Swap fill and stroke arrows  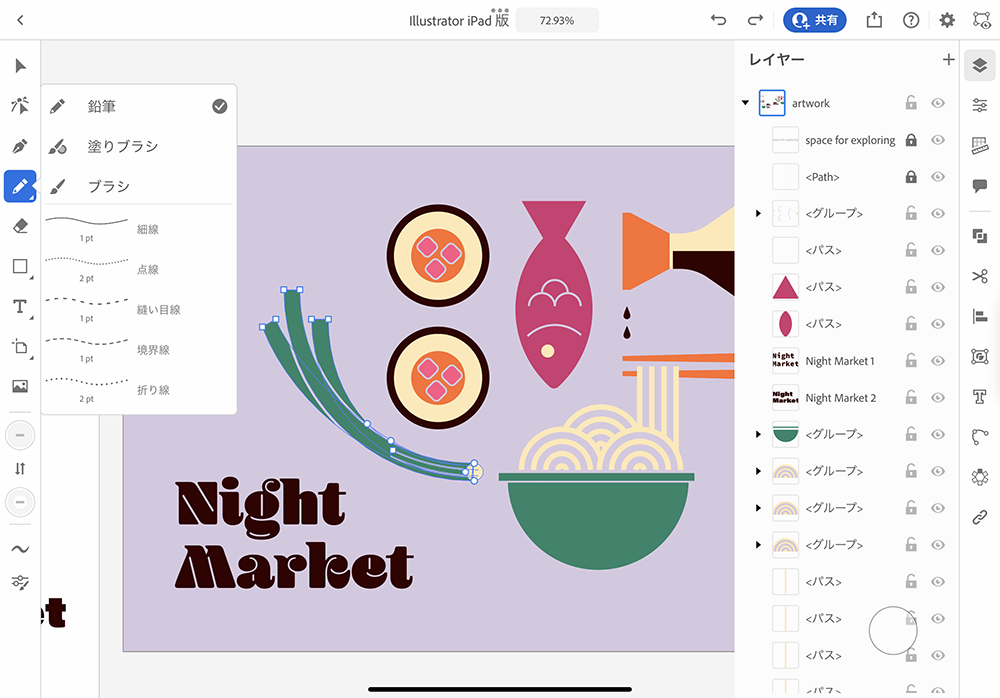tap(20, 469)
